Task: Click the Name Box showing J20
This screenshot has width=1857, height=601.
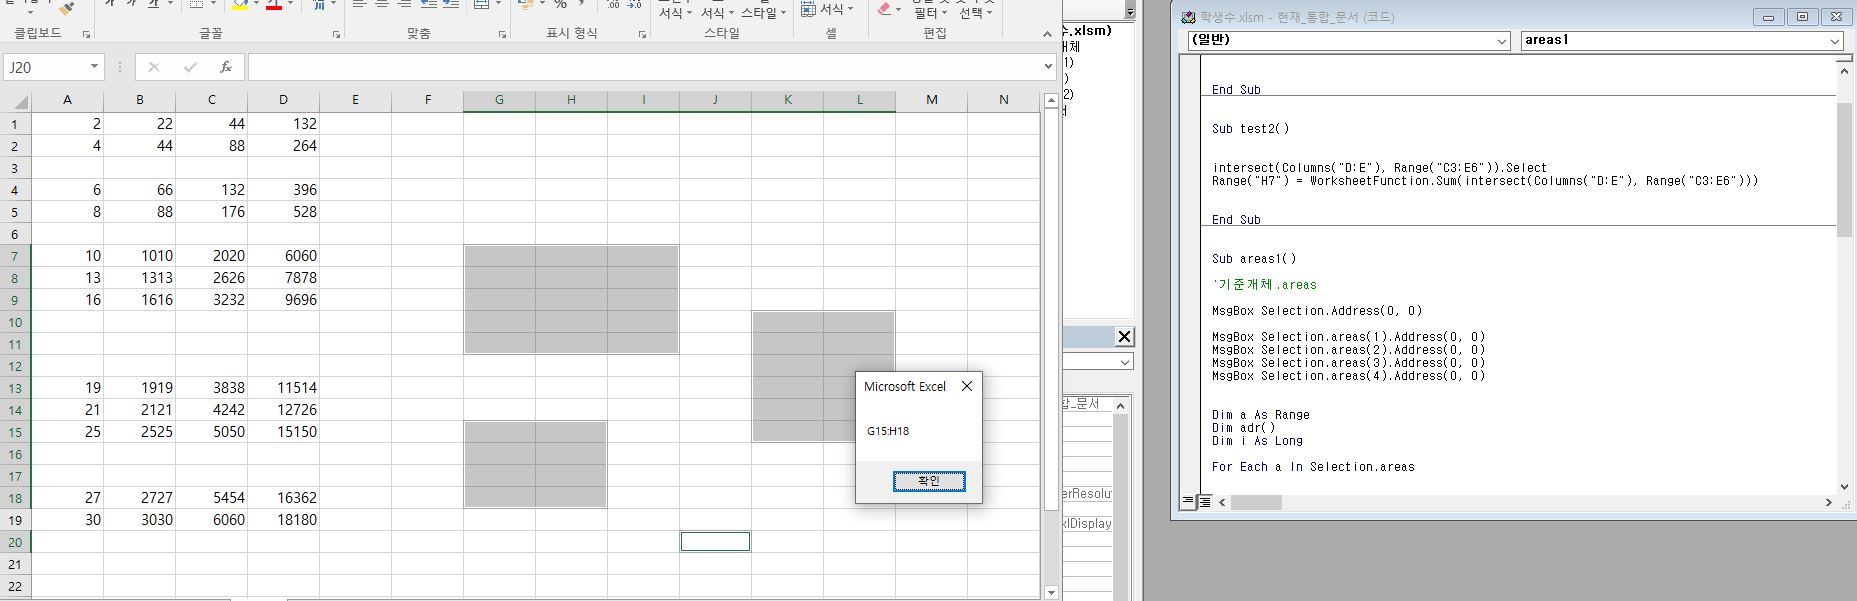Action: (46, 67)
